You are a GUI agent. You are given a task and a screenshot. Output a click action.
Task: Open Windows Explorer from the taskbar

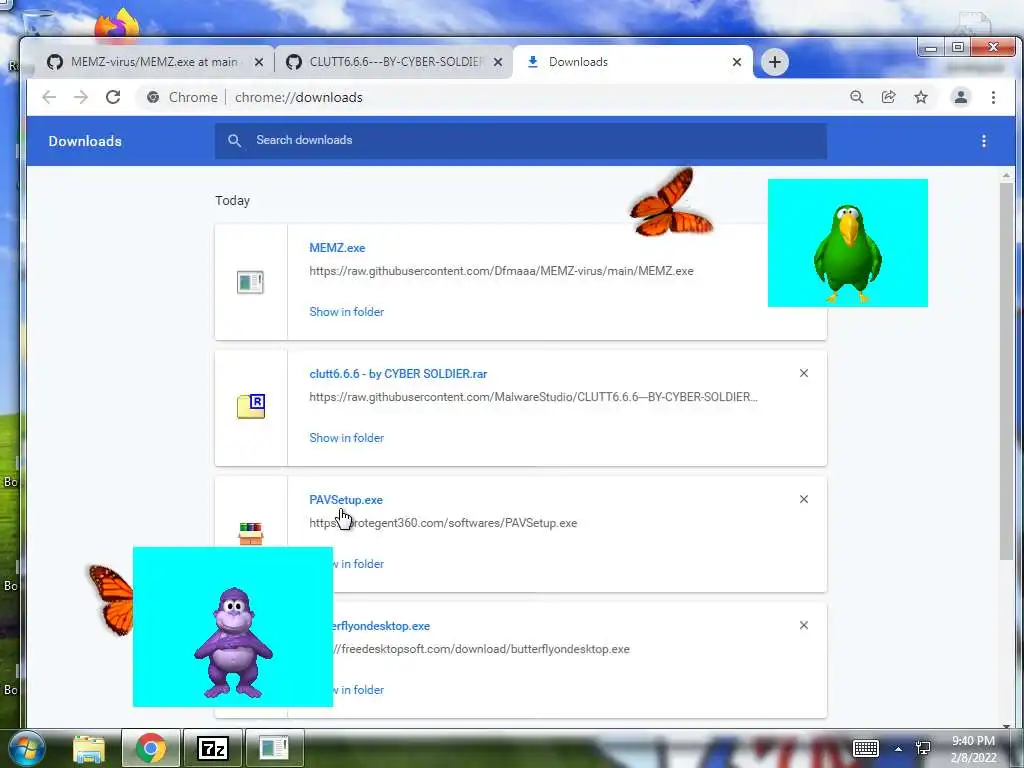point(89,748)
